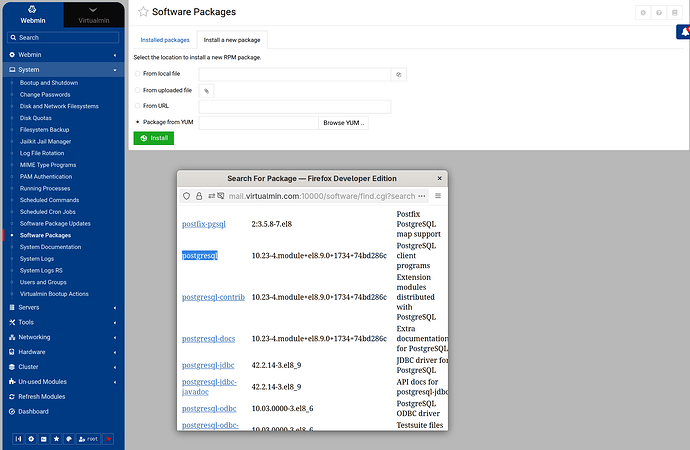Switch to the Virtualmin tab
Image resolution: width=690 pixels, height=450 pixels.
pos(96,13)
